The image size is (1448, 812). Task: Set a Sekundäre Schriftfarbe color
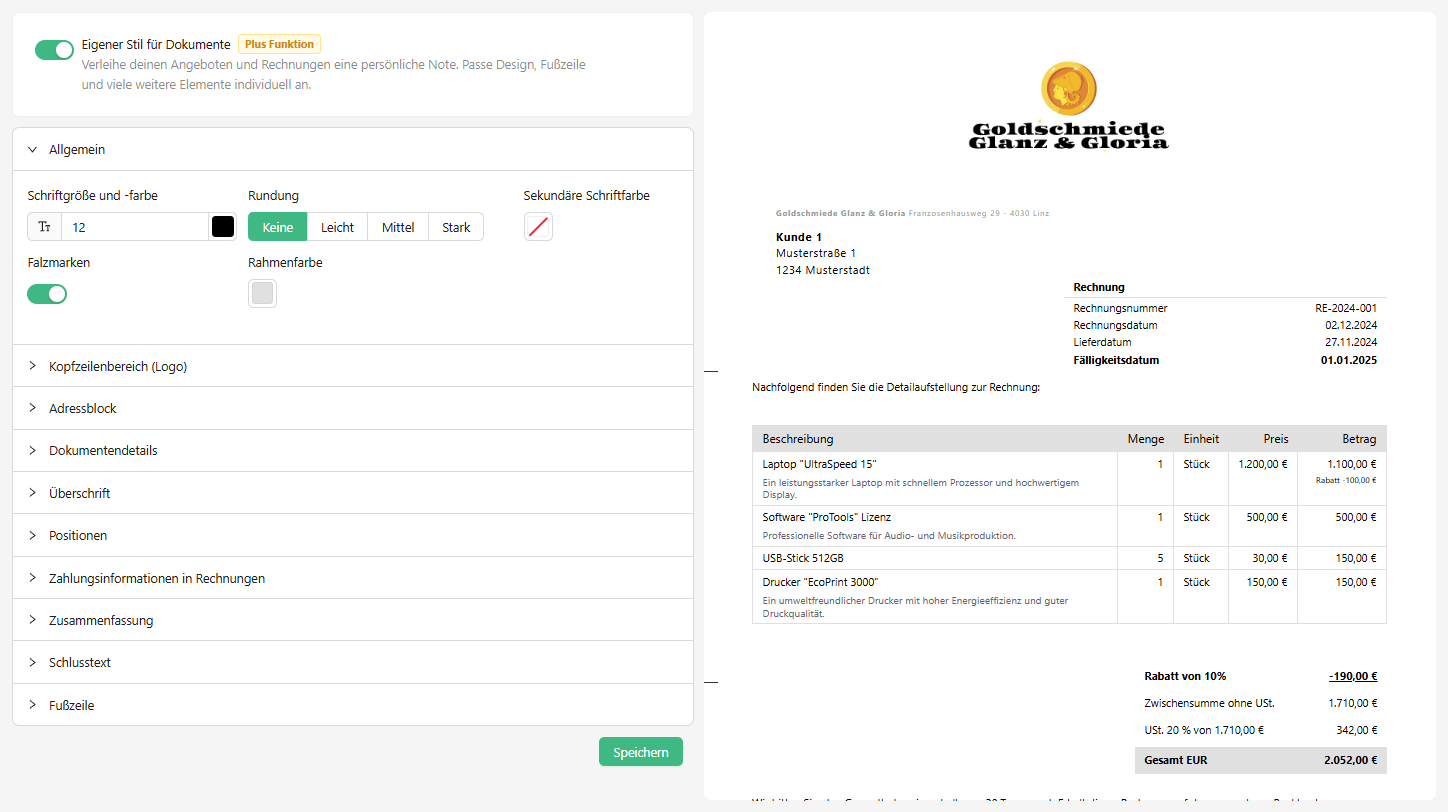pyautogui.click(x=538, y=226)
